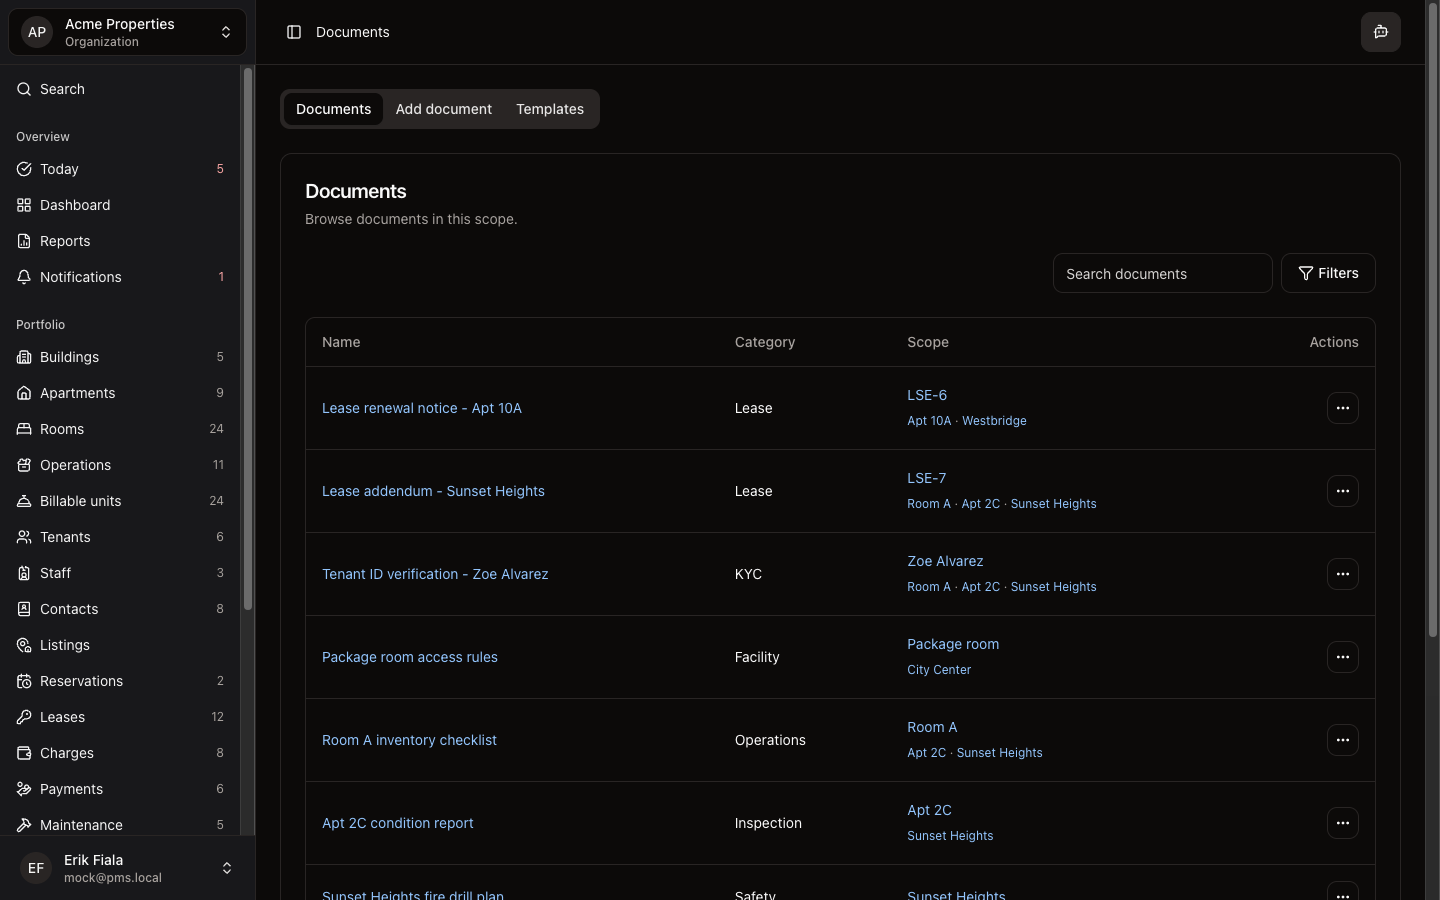The width and height of the screenshot is (1440, 900).
Task: Click the Payments icon in sidebar
Action: coord(24,789)
